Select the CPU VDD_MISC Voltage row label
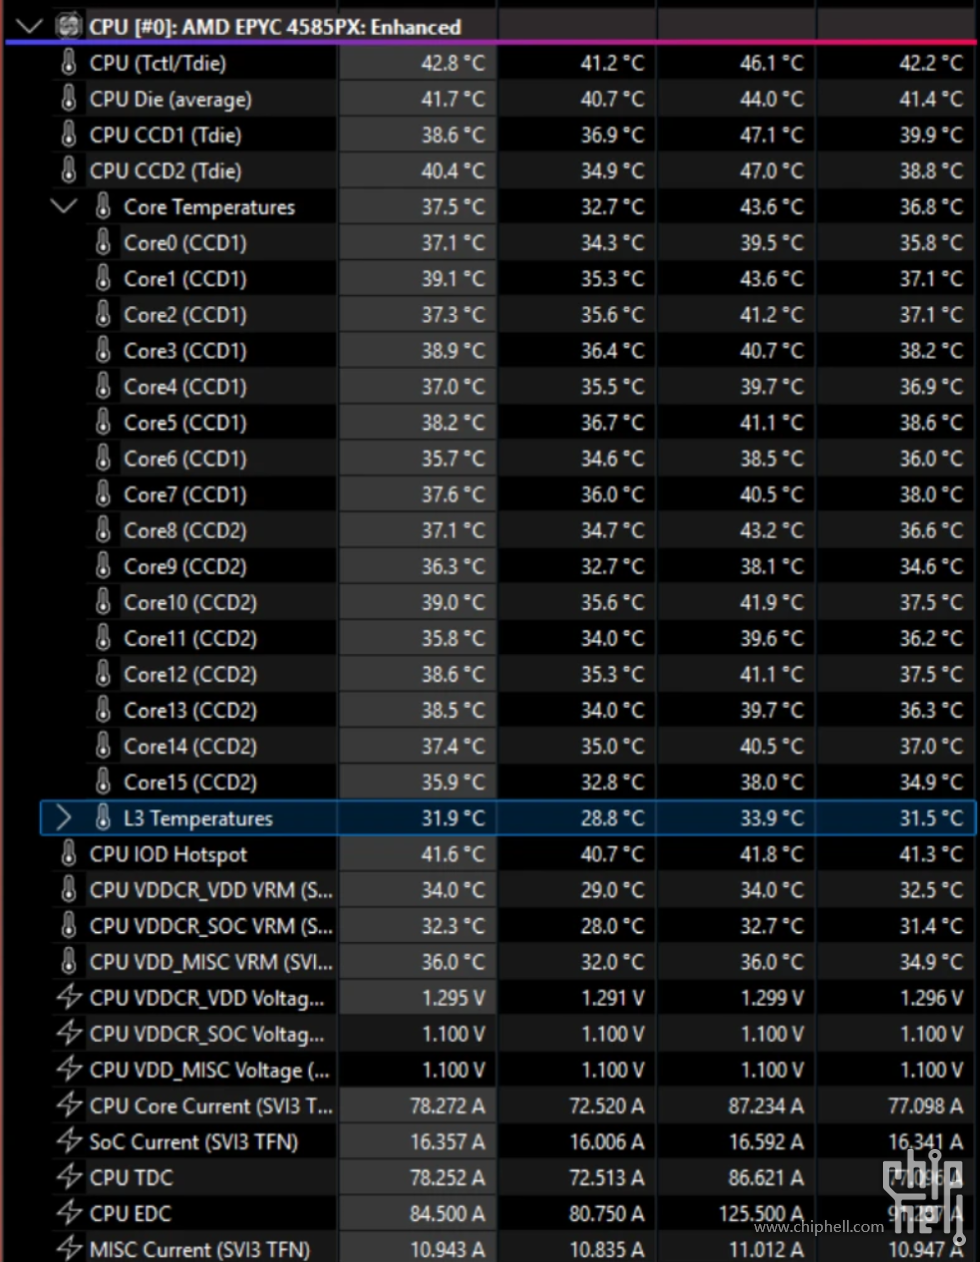This screenshot has height=1262, width=980. pyautogui.click(x=209, y=1071)
